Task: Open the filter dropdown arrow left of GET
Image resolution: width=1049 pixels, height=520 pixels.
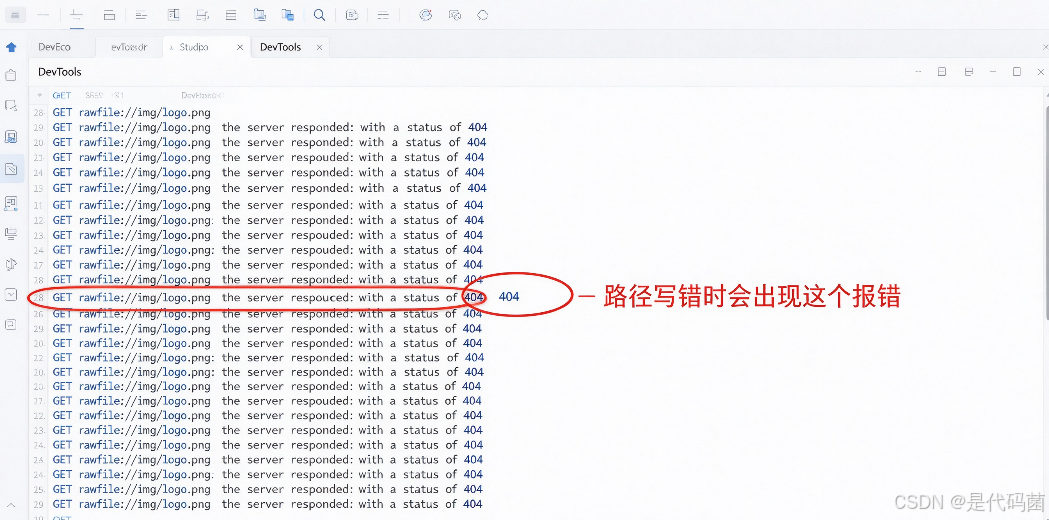Action: coord(40,96)
